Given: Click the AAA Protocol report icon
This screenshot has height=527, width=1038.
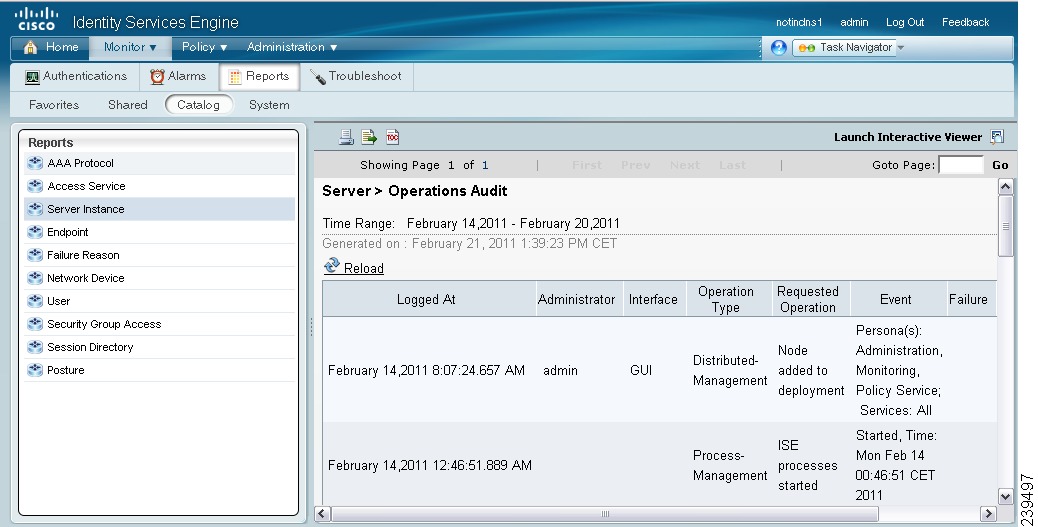Looking at the screenshot, I should pos(36,163).
